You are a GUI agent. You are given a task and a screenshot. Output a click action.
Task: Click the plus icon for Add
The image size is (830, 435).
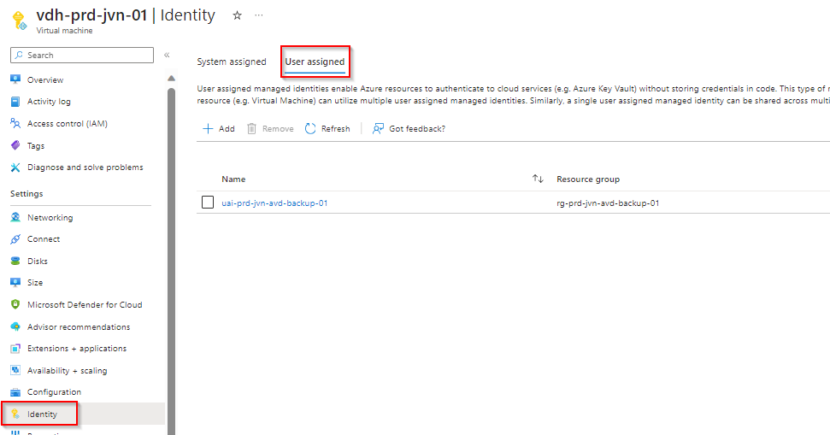208,129
